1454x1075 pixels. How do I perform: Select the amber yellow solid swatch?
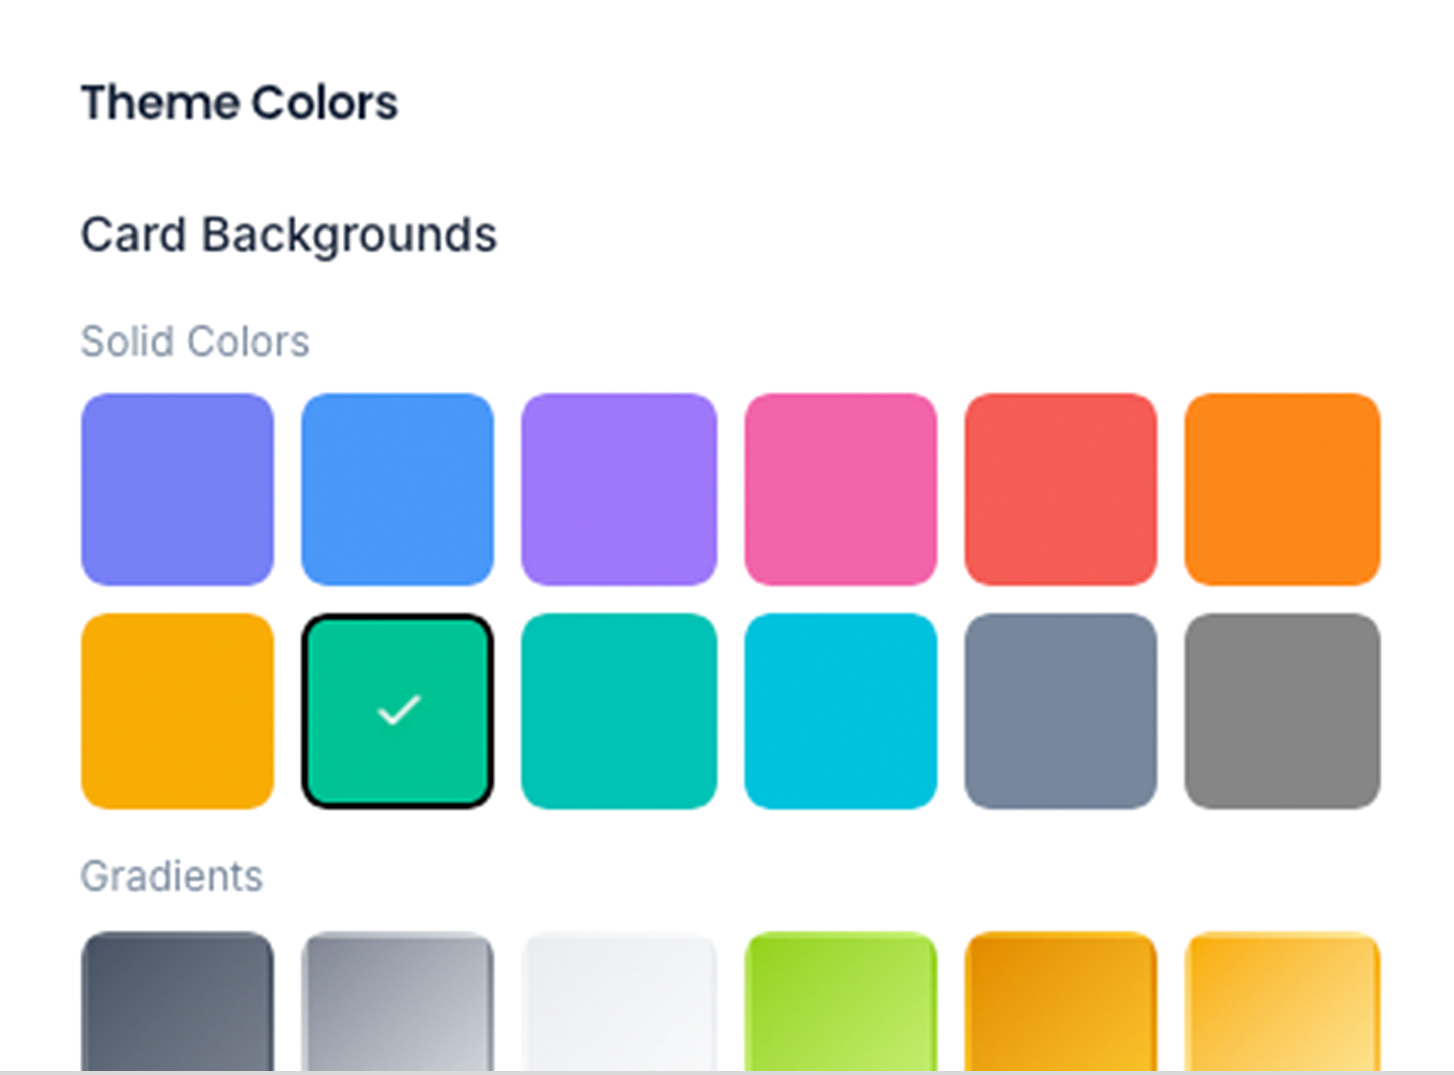[x=177, y=710]
